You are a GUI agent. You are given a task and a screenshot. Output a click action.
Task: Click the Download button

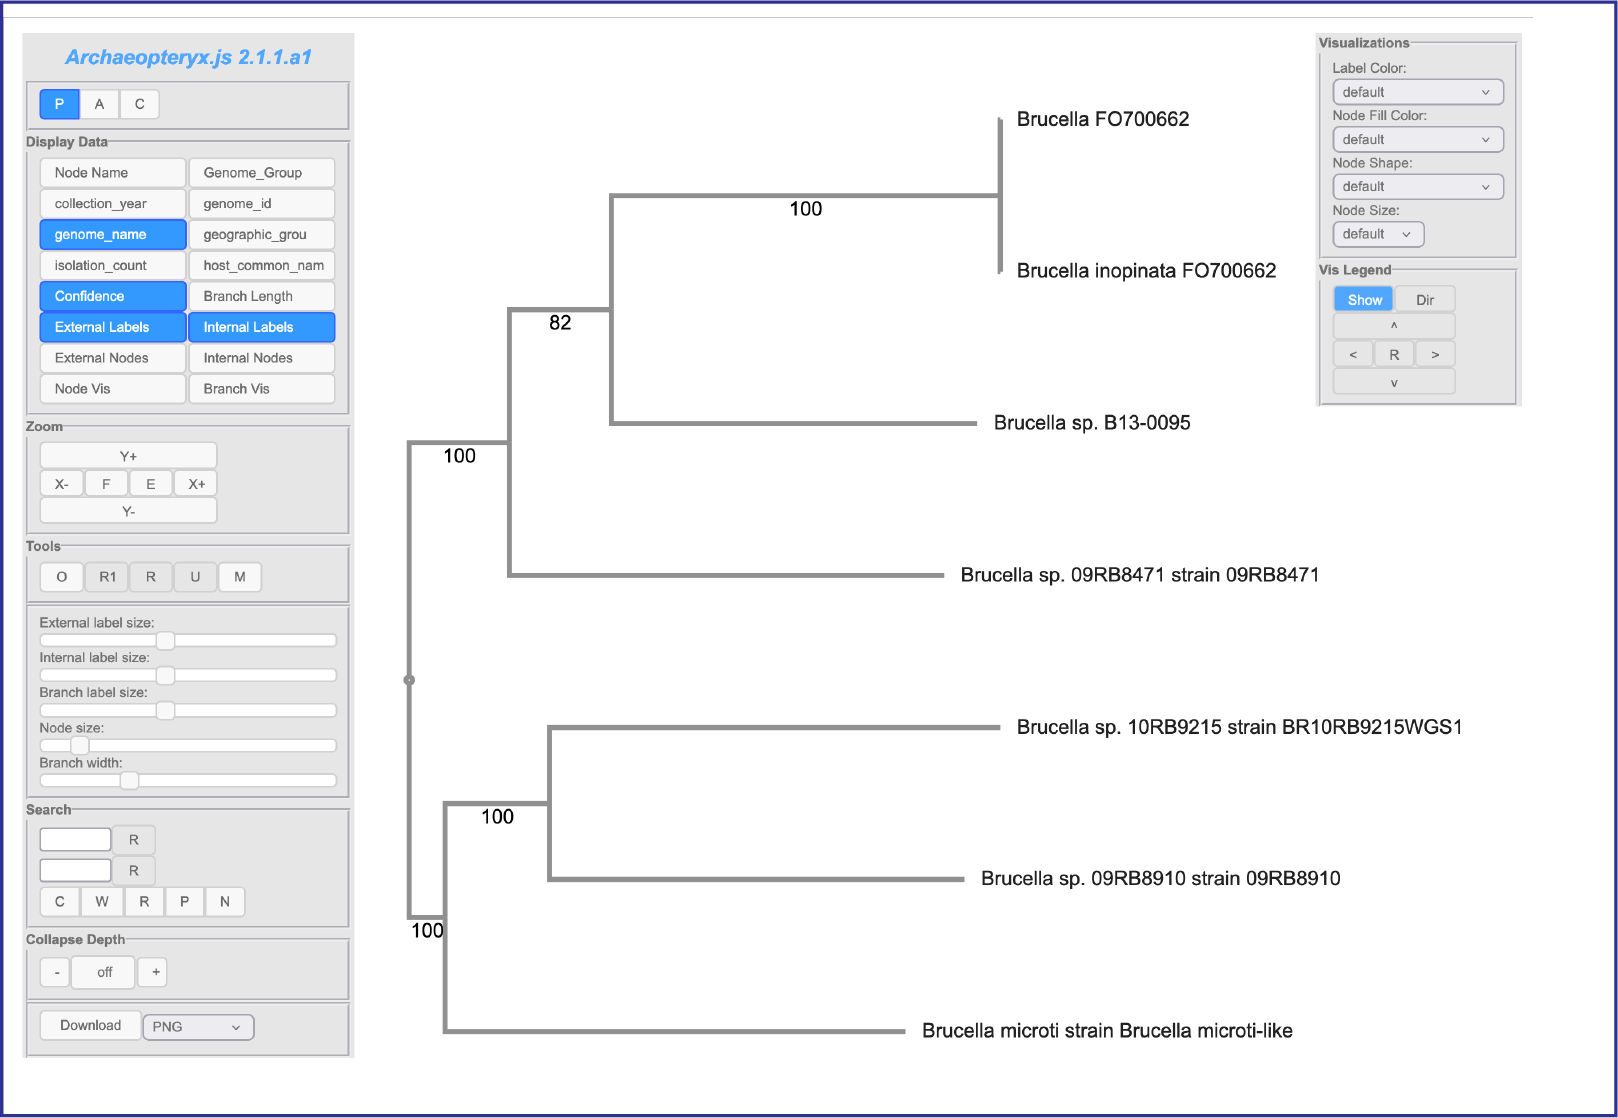pyautogui.click(x=90, y=1026)
